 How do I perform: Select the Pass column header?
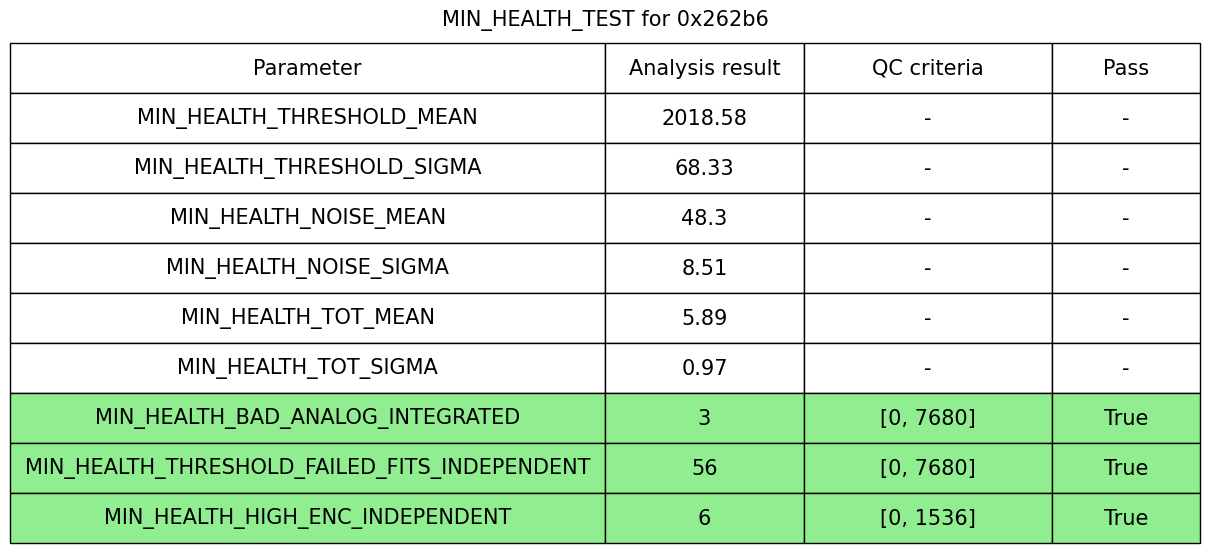click(x=1125, y=68)
